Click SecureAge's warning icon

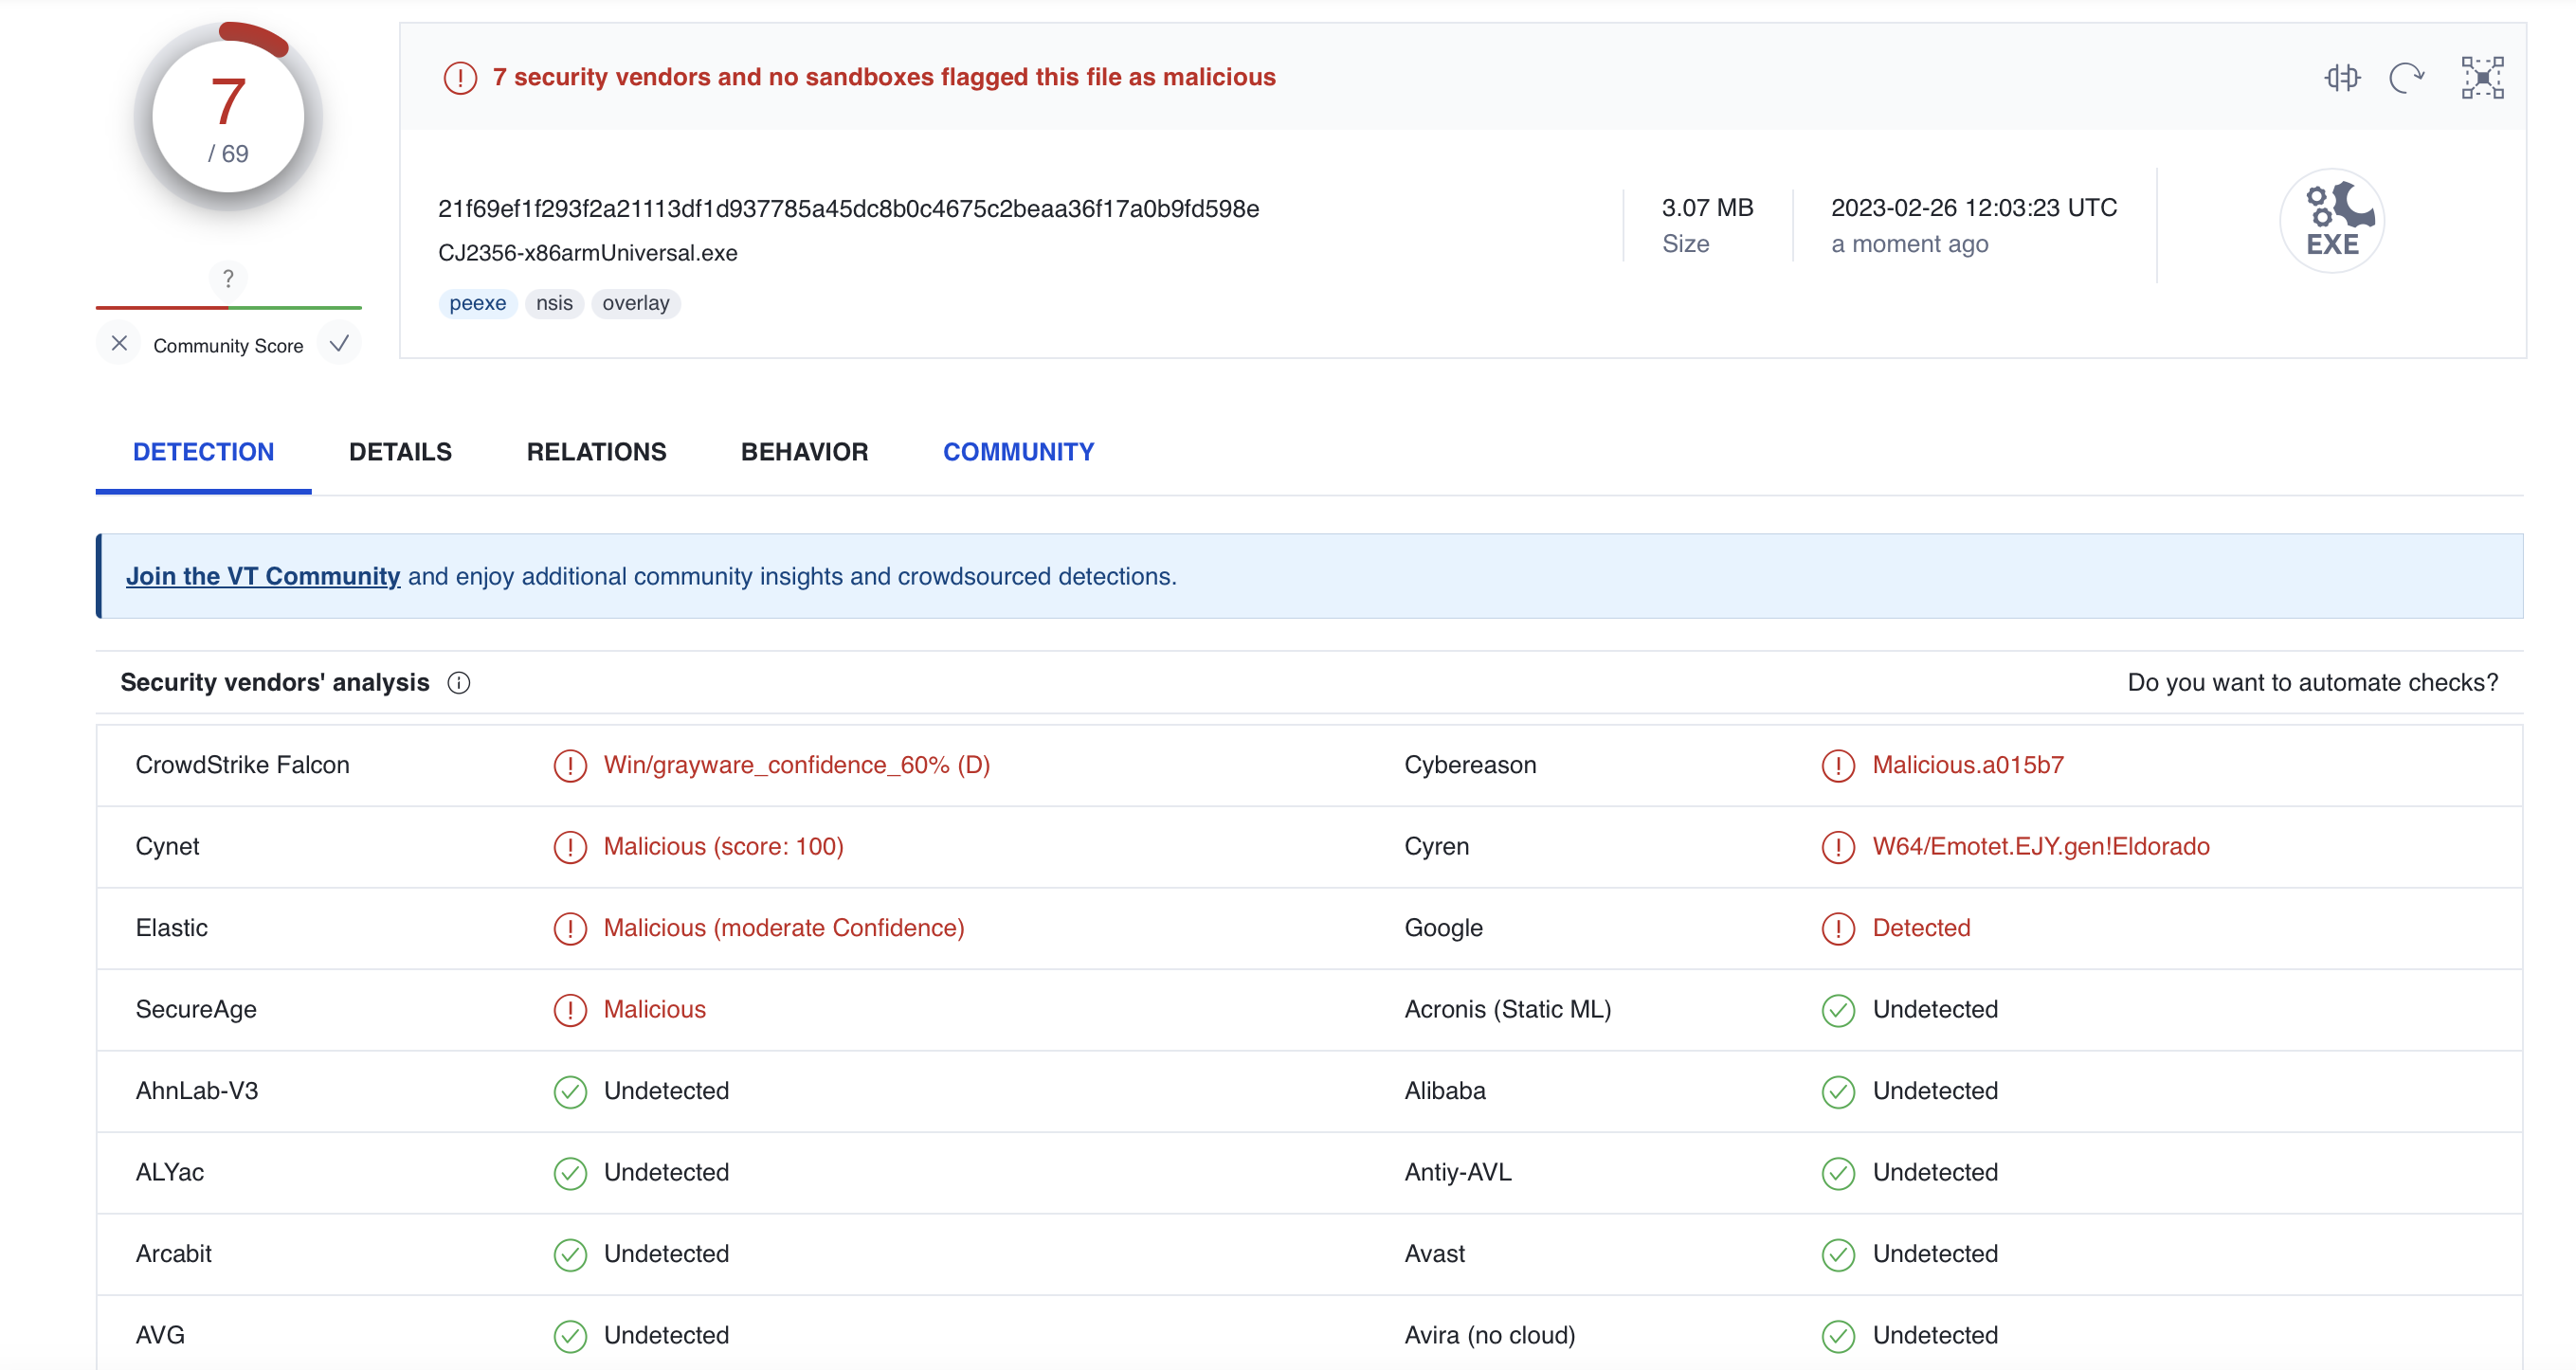click(570, 1010)
